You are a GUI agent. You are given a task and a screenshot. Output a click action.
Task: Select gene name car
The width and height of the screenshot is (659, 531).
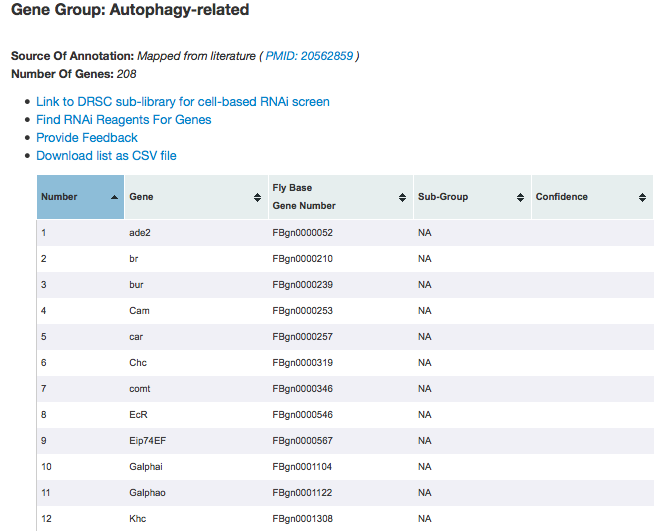tap(136, 337)
